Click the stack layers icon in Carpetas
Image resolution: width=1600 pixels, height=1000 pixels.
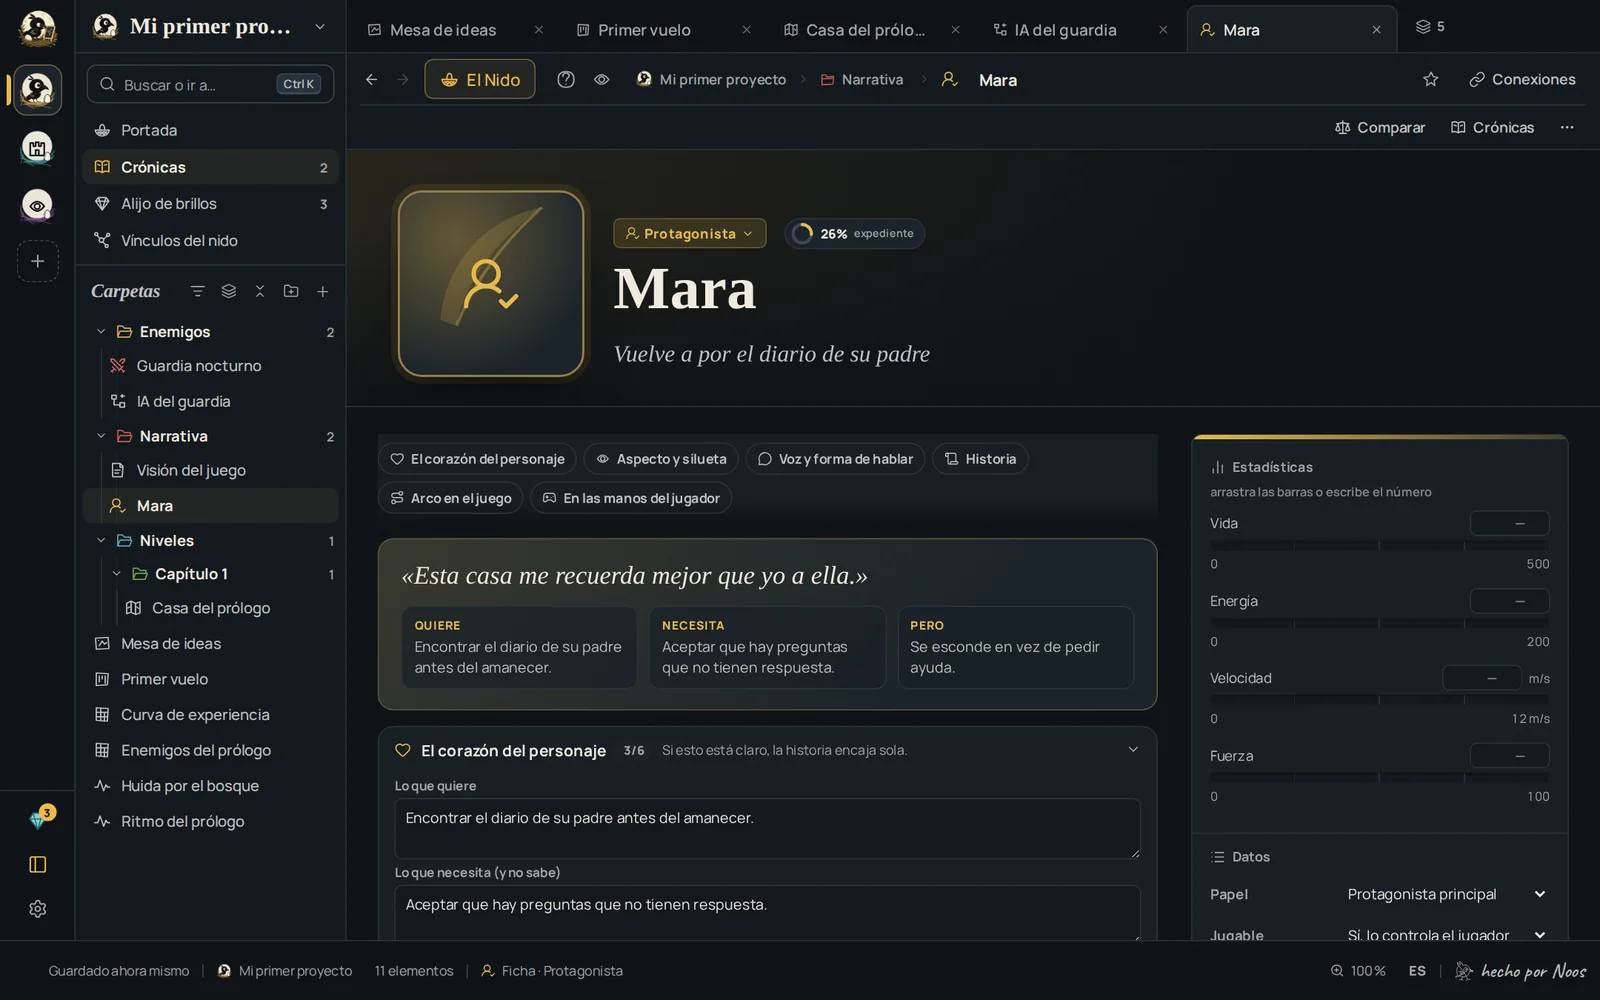[x=229, y=291]
